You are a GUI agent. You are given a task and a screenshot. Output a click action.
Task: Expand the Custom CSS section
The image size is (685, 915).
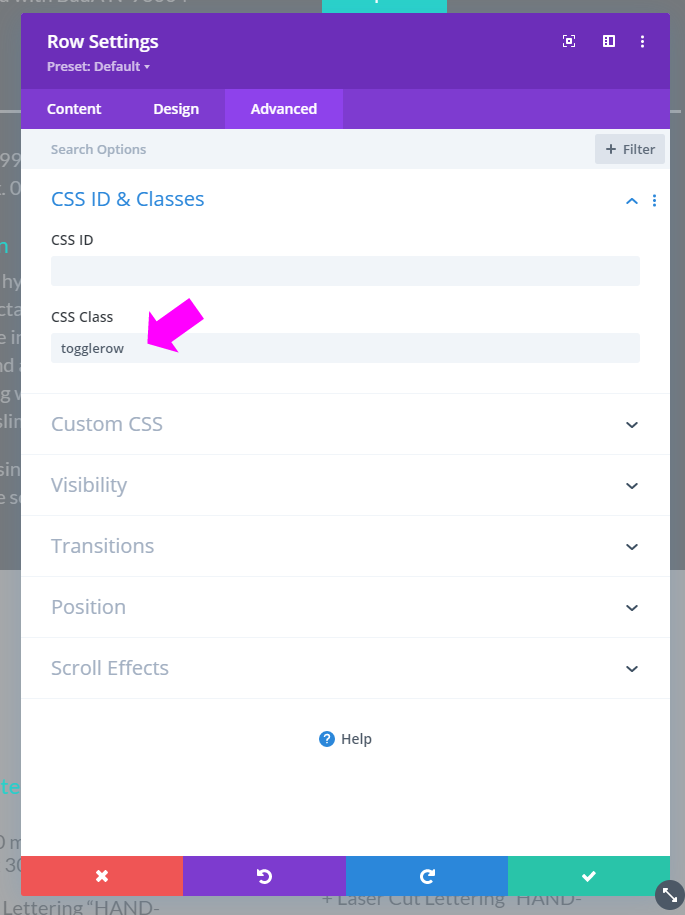pos(345,424)
